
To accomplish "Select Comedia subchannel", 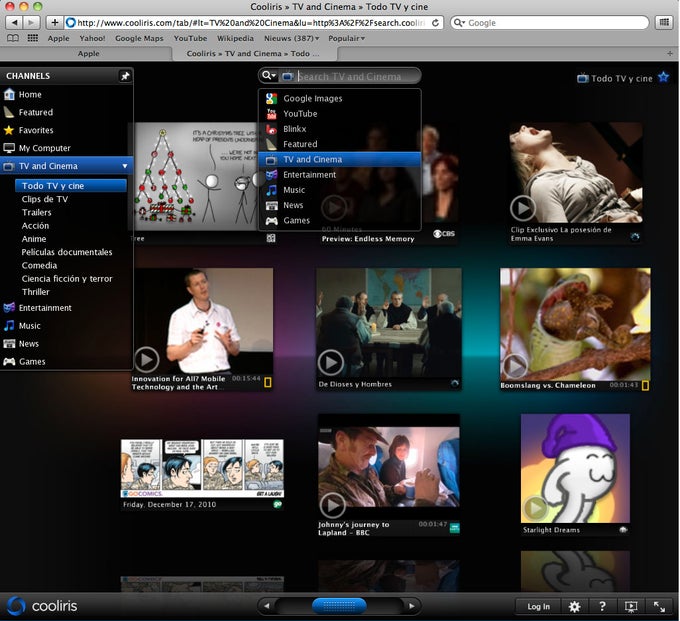I will [39, 265].
